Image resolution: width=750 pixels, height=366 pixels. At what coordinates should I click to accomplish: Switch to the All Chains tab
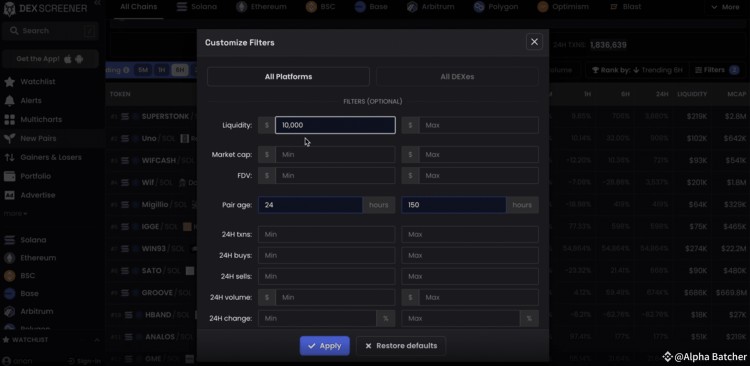coord(138,7)
